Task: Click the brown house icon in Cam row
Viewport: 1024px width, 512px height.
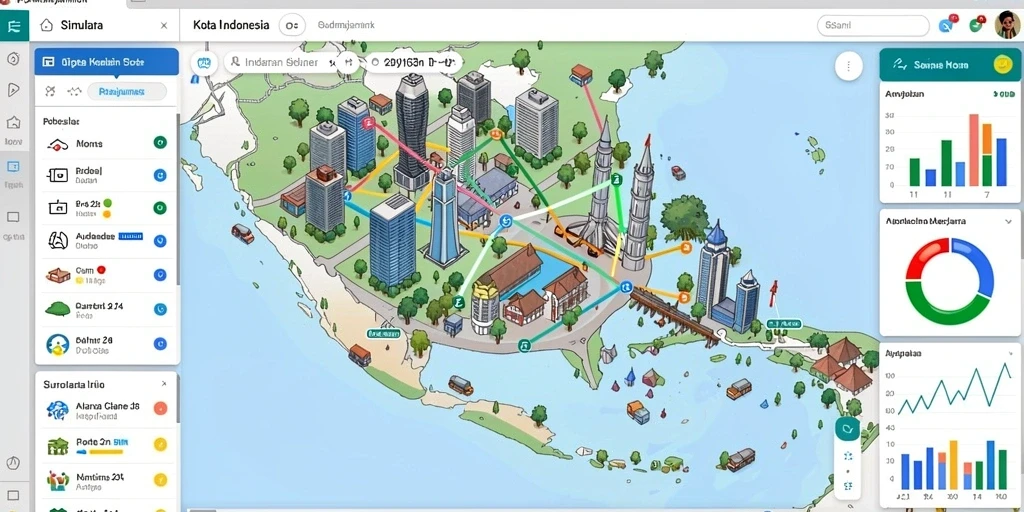Action: point(57,275)
